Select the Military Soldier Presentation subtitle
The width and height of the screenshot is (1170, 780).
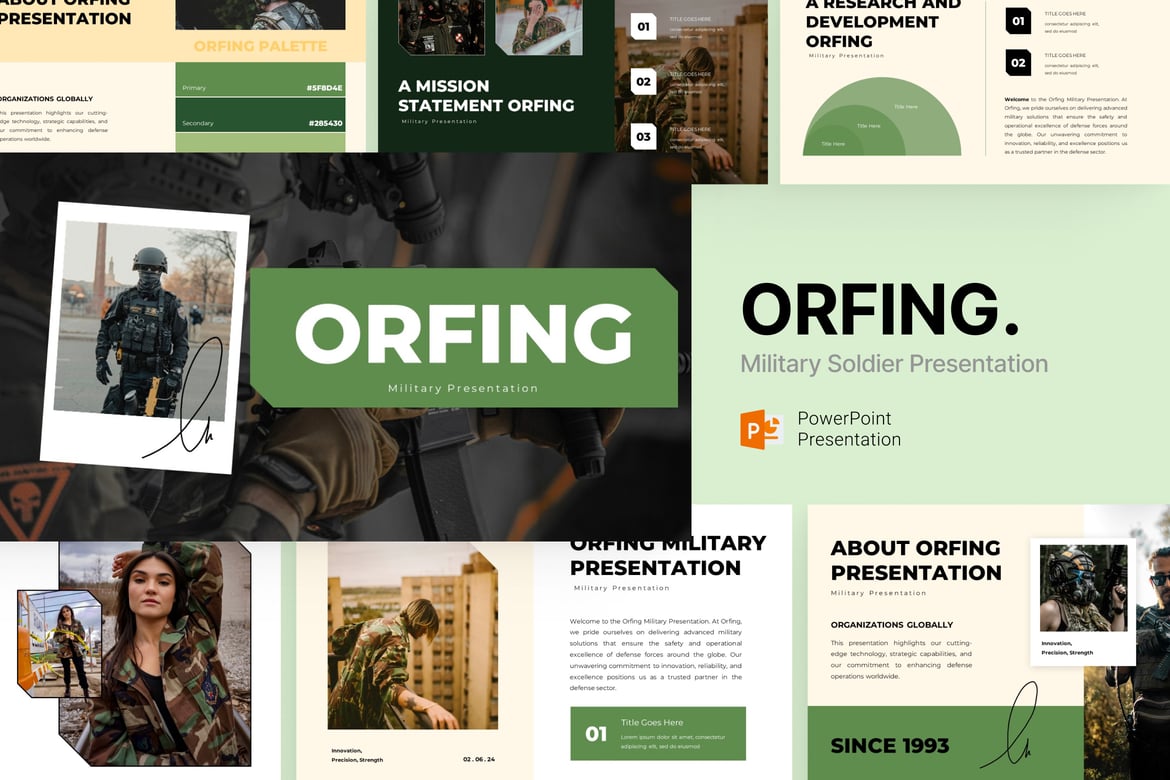(x=894, y=364)
